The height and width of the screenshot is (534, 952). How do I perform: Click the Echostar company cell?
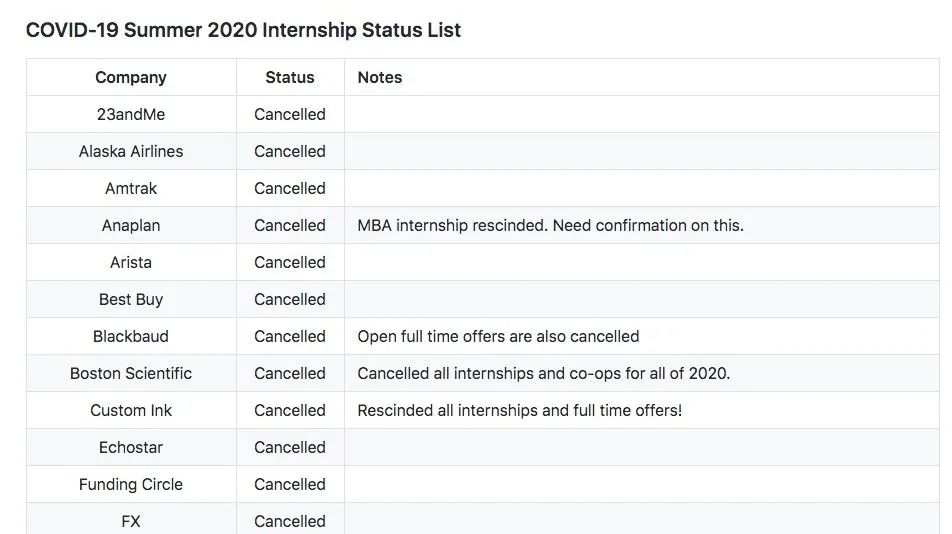coord(131,447)
